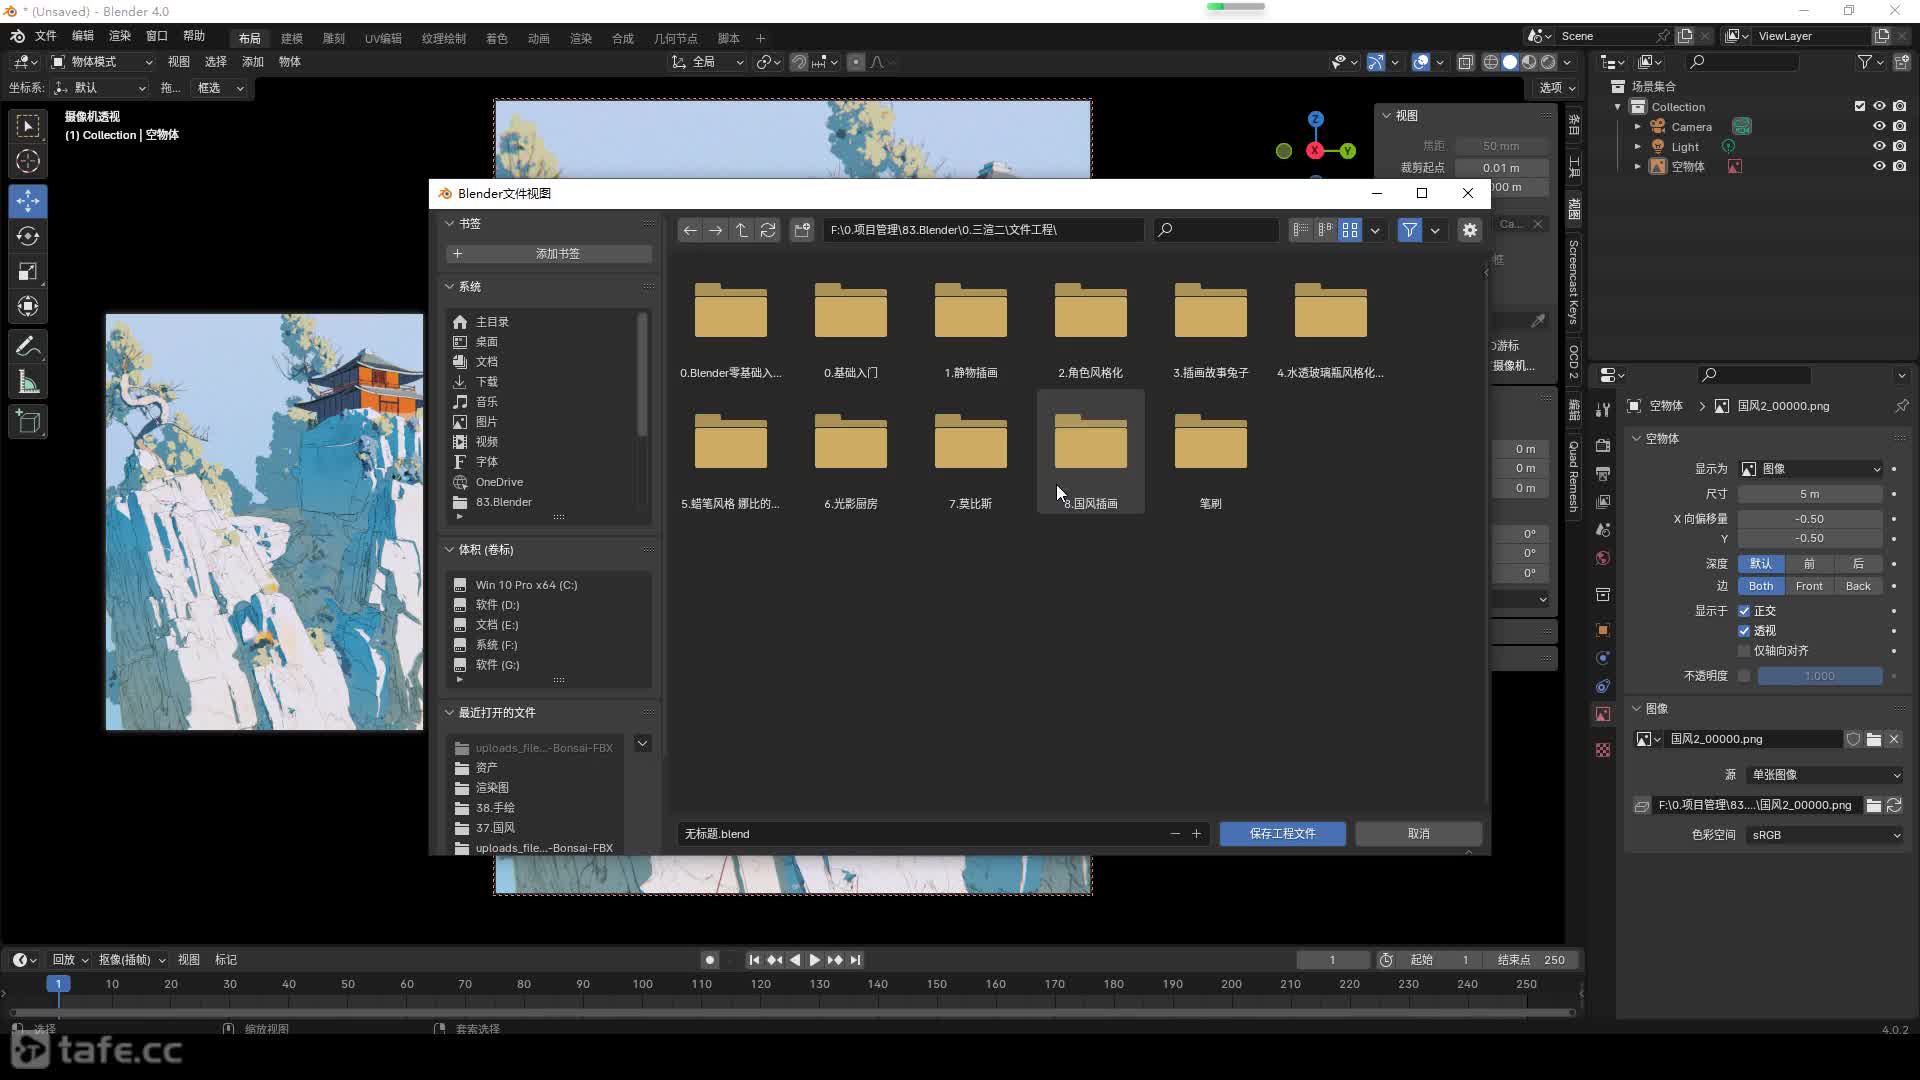Toggle viewport overlays
The height and width of the screenshot is (1080, 1920).
pos(1421,62)
